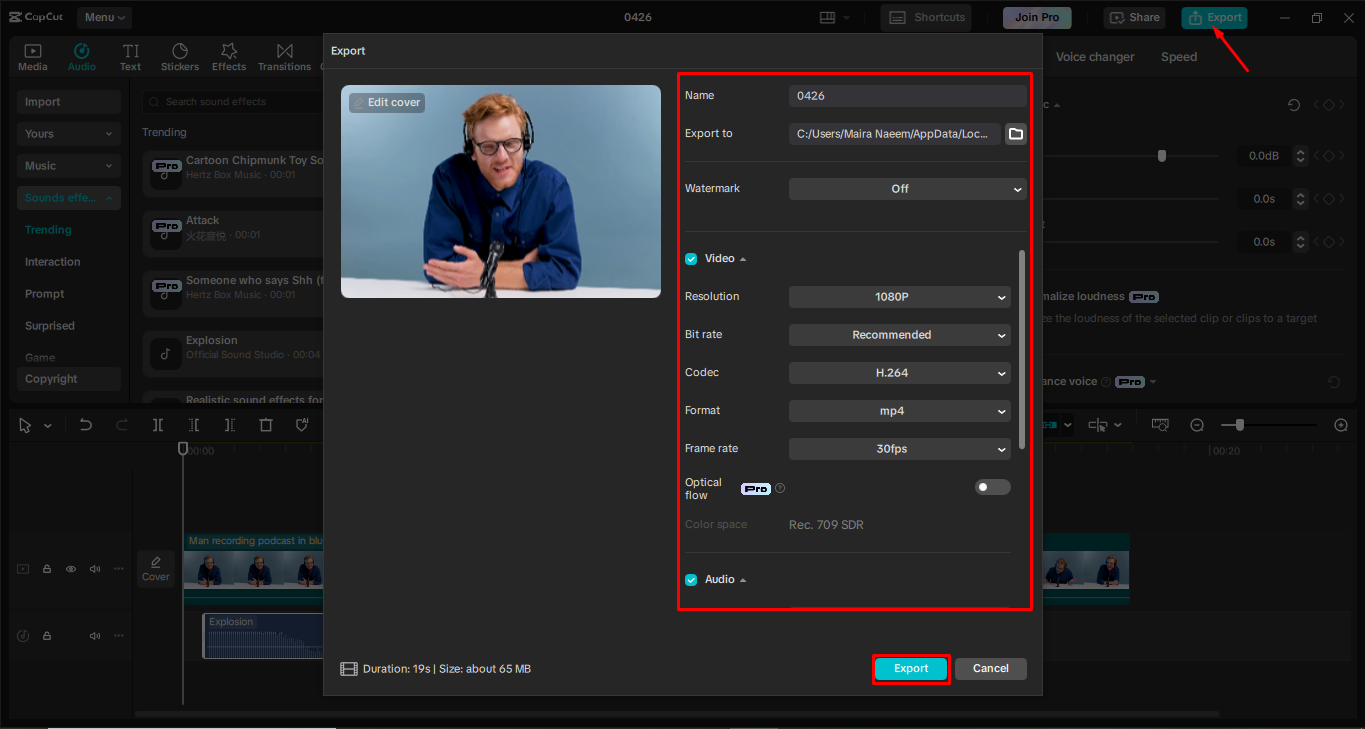Select the Interaction sound category
The height and width of the screenshot is (729, 1365).
point(53,262)
